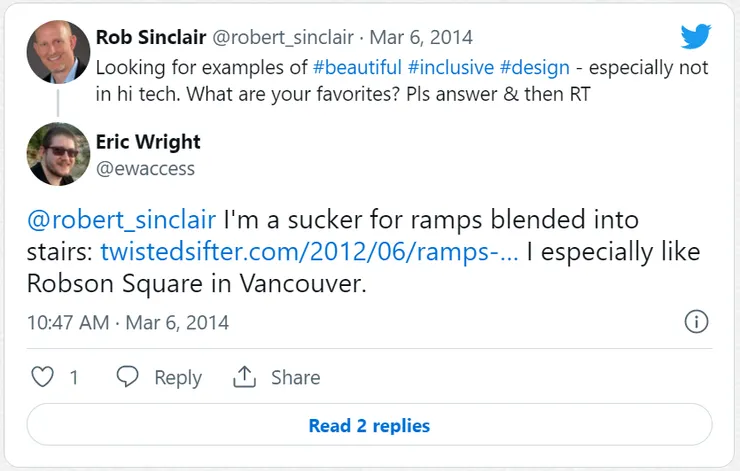Open the twistedsifter.com link
The width and height of the screenshot is (740, 471).
coord(309,250)
